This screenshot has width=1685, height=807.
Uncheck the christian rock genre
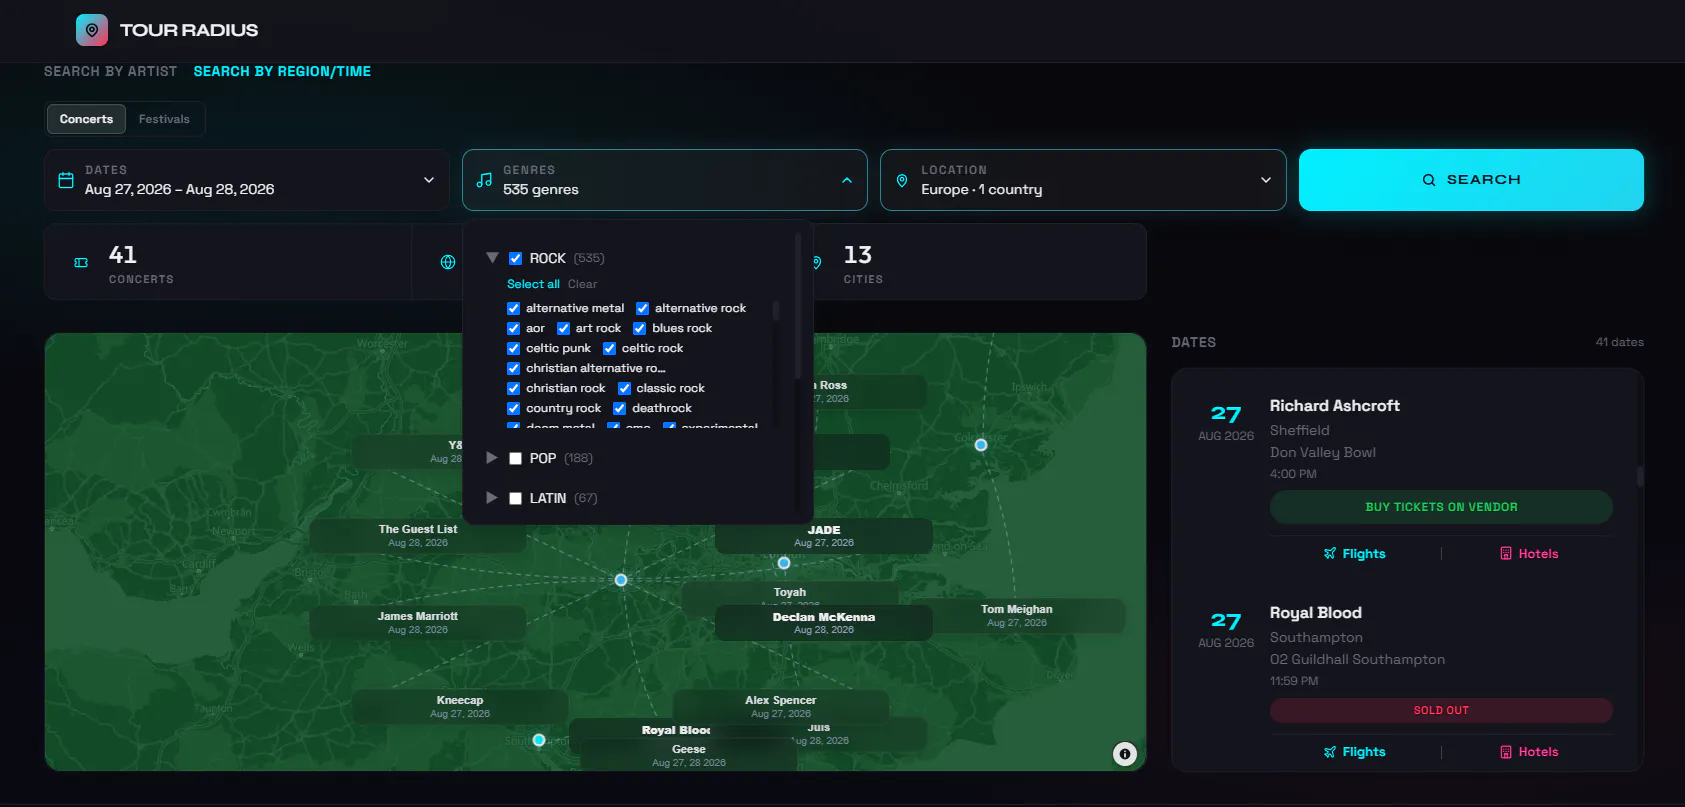coord(513,388)
